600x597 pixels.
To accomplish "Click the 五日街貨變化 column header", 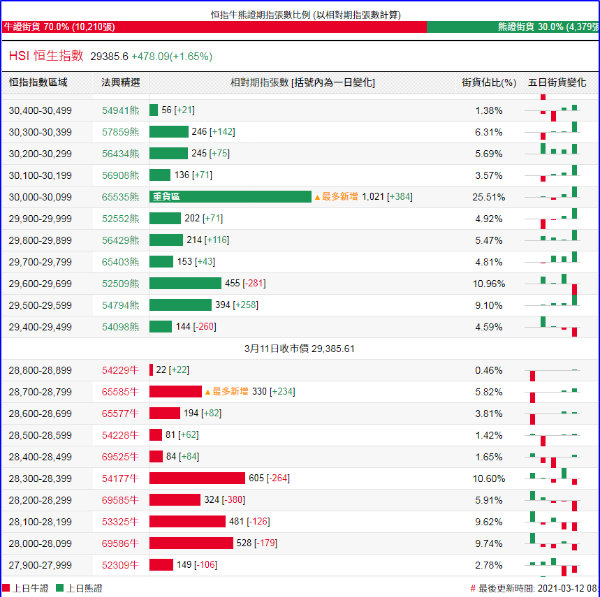I will point(557,83).
